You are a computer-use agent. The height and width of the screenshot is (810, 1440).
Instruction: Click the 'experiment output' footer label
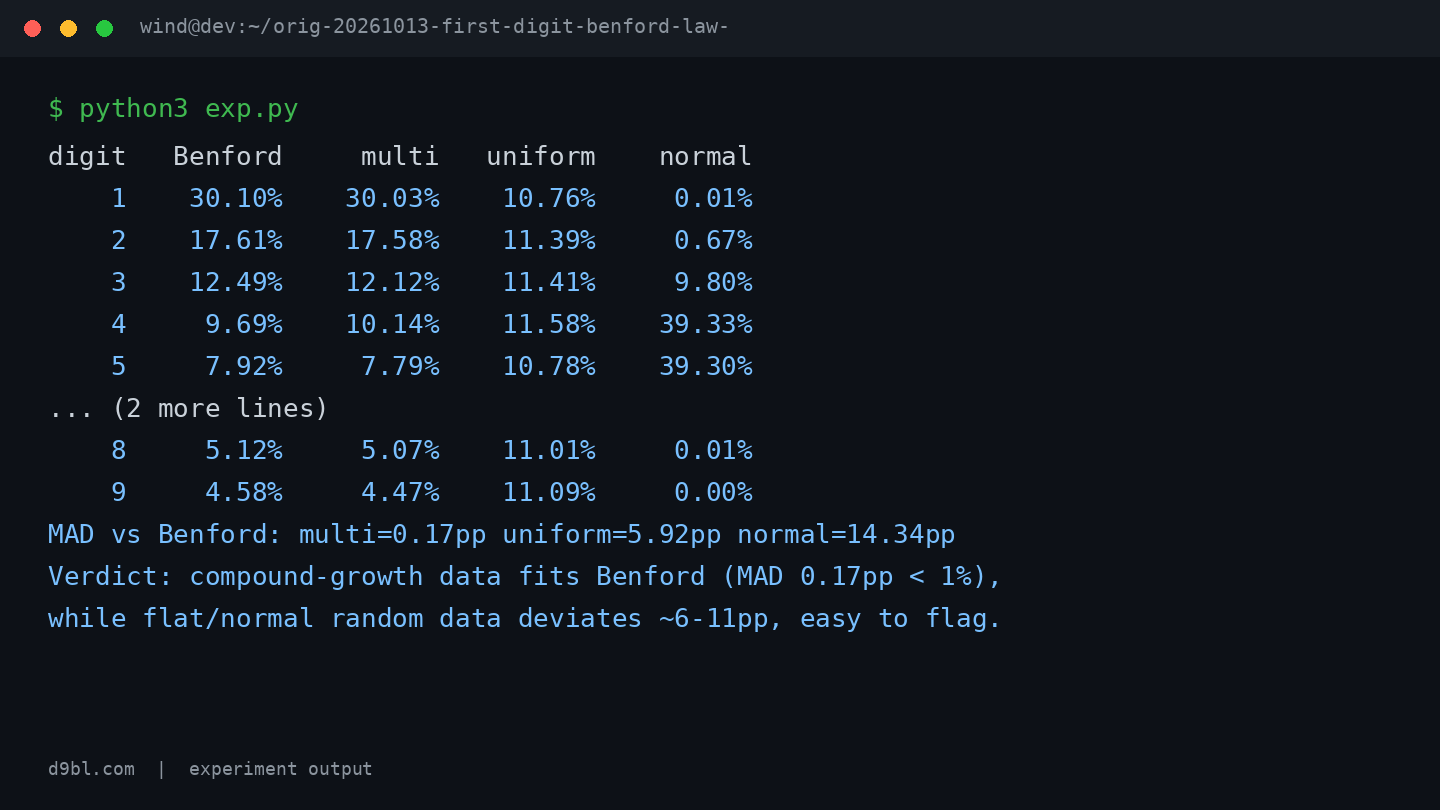pyautogui.click(x=280, y=769)
